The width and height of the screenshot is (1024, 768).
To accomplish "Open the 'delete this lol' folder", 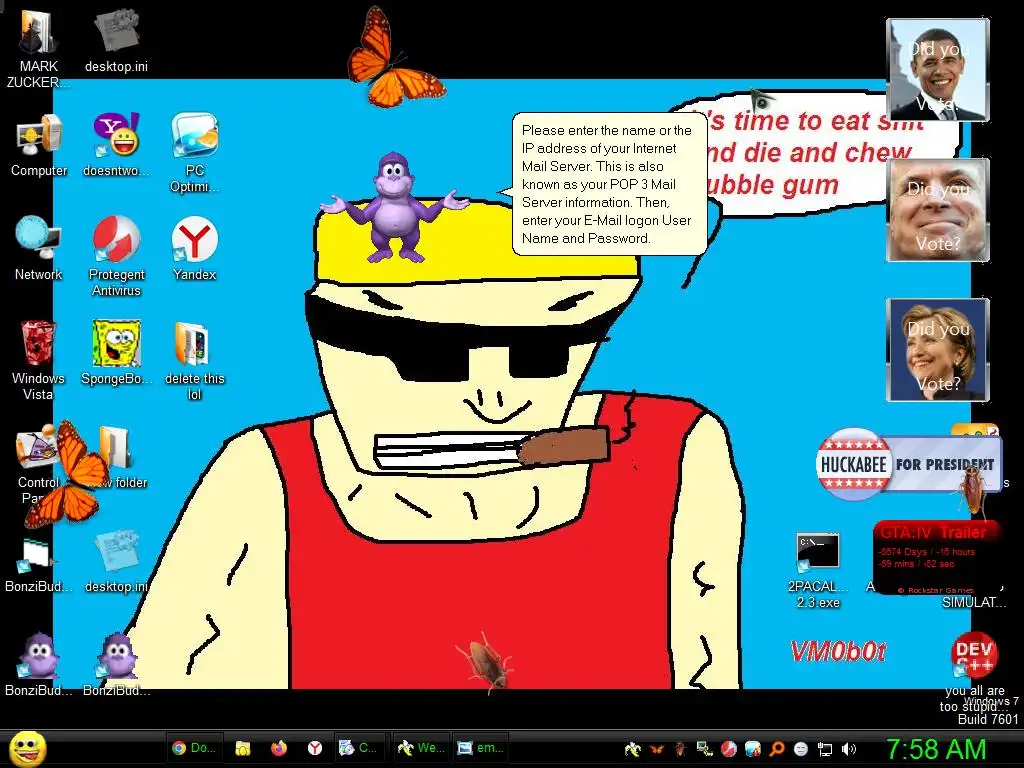I will pos(195,360).
